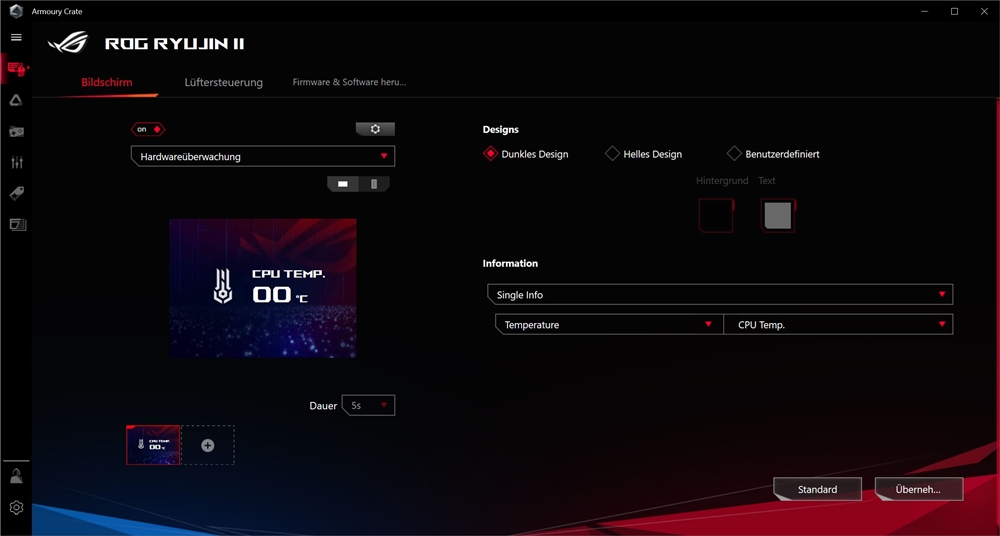Click the Information heading
The height and width of the screenshot is (536, 1000).
(510, 264)
